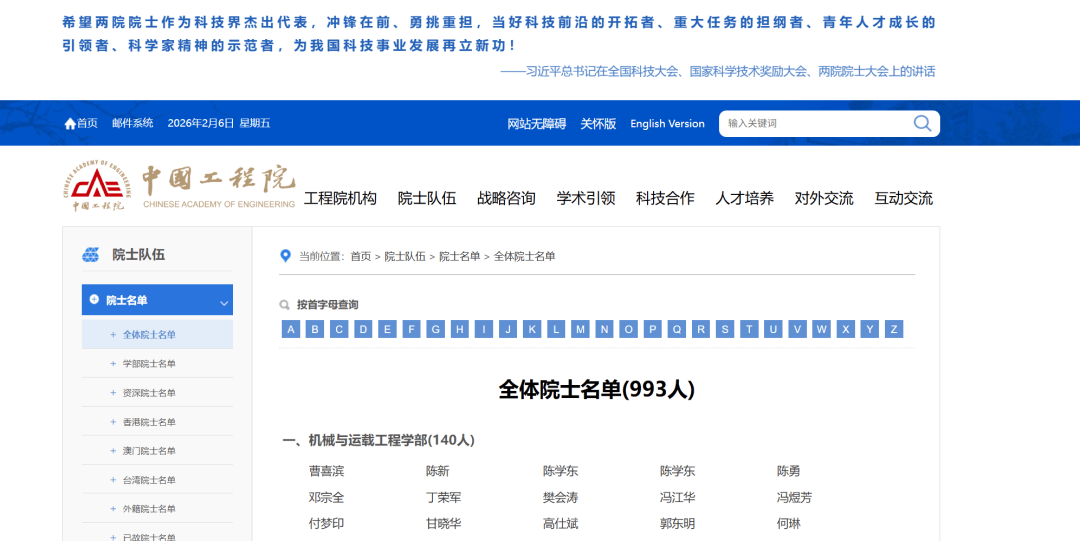Click the home icon beside 首页

[70, 124]
